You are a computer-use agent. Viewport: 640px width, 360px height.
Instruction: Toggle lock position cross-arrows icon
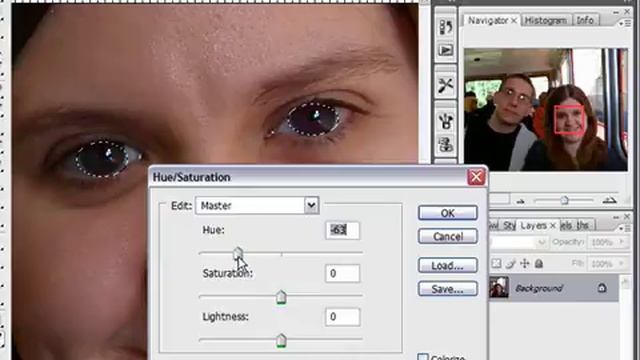click(x=524, y=264)
